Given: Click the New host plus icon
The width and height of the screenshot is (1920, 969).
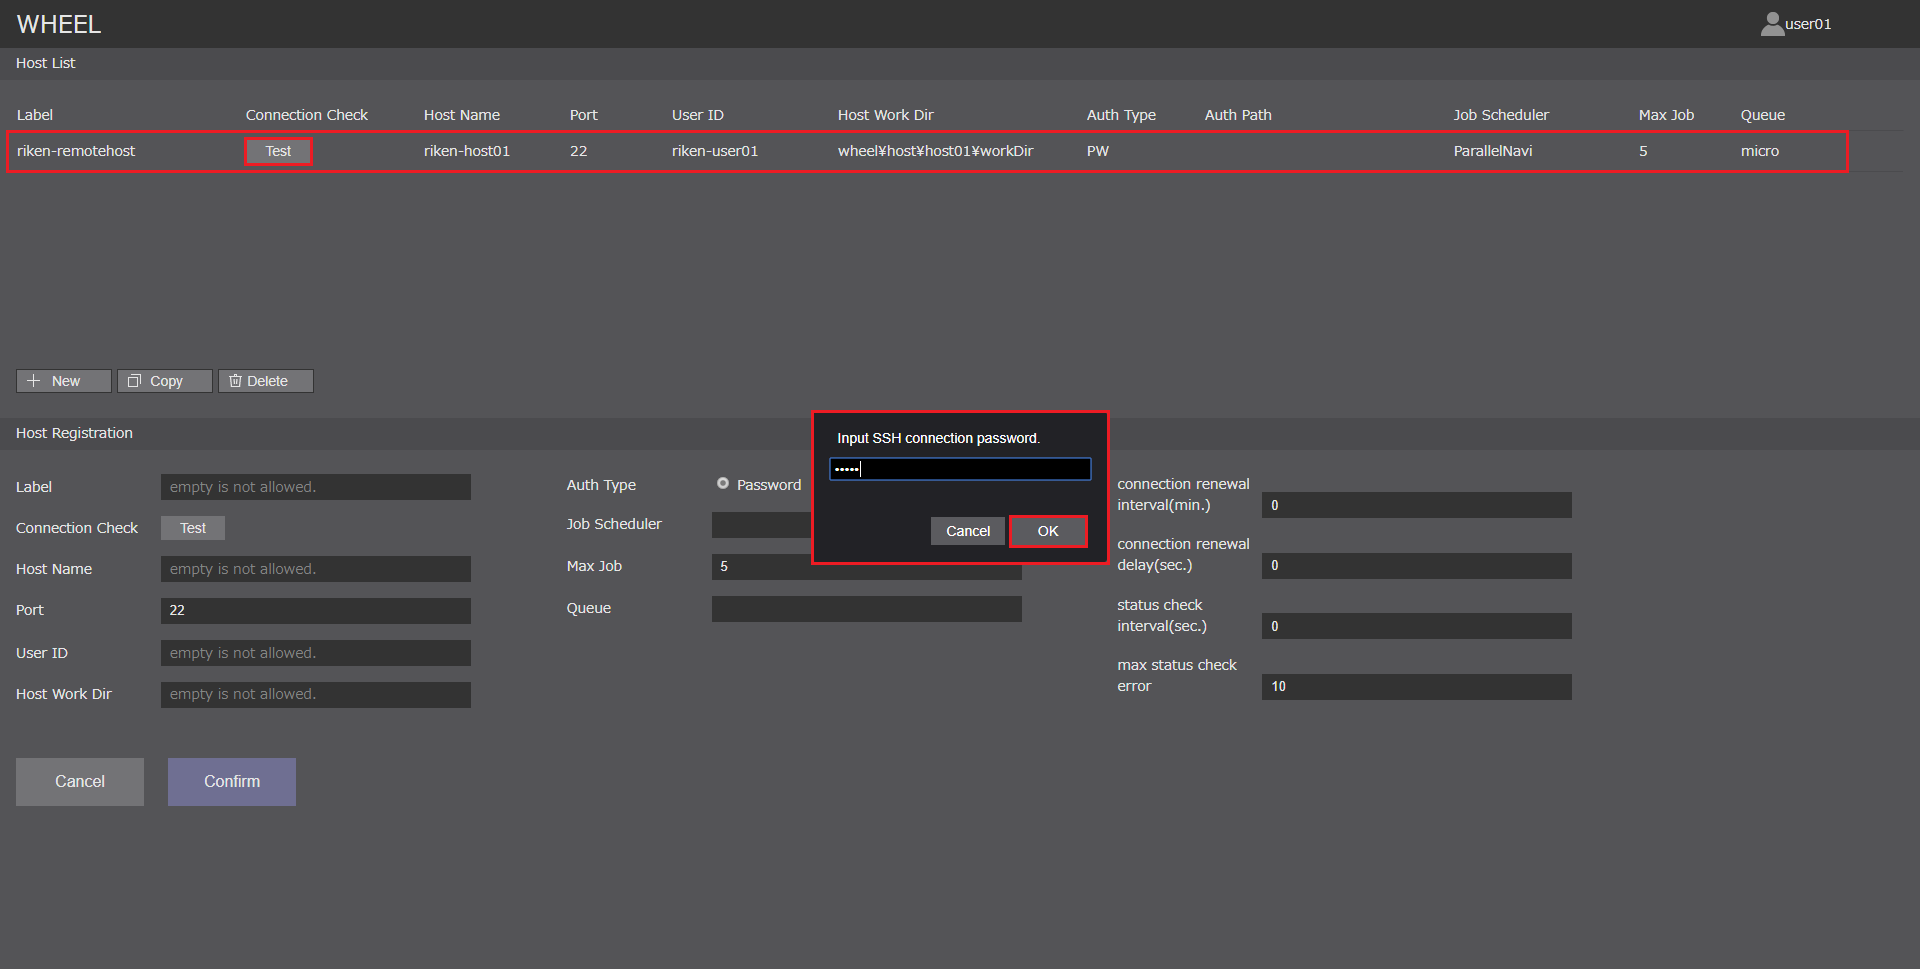Looking at the screenshot, I should click(34, 381).
